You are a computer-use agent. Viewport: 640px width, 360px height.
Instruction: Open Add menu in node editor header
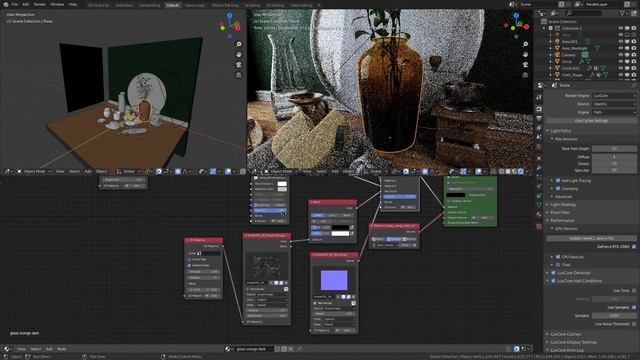[x=49, y=349]
